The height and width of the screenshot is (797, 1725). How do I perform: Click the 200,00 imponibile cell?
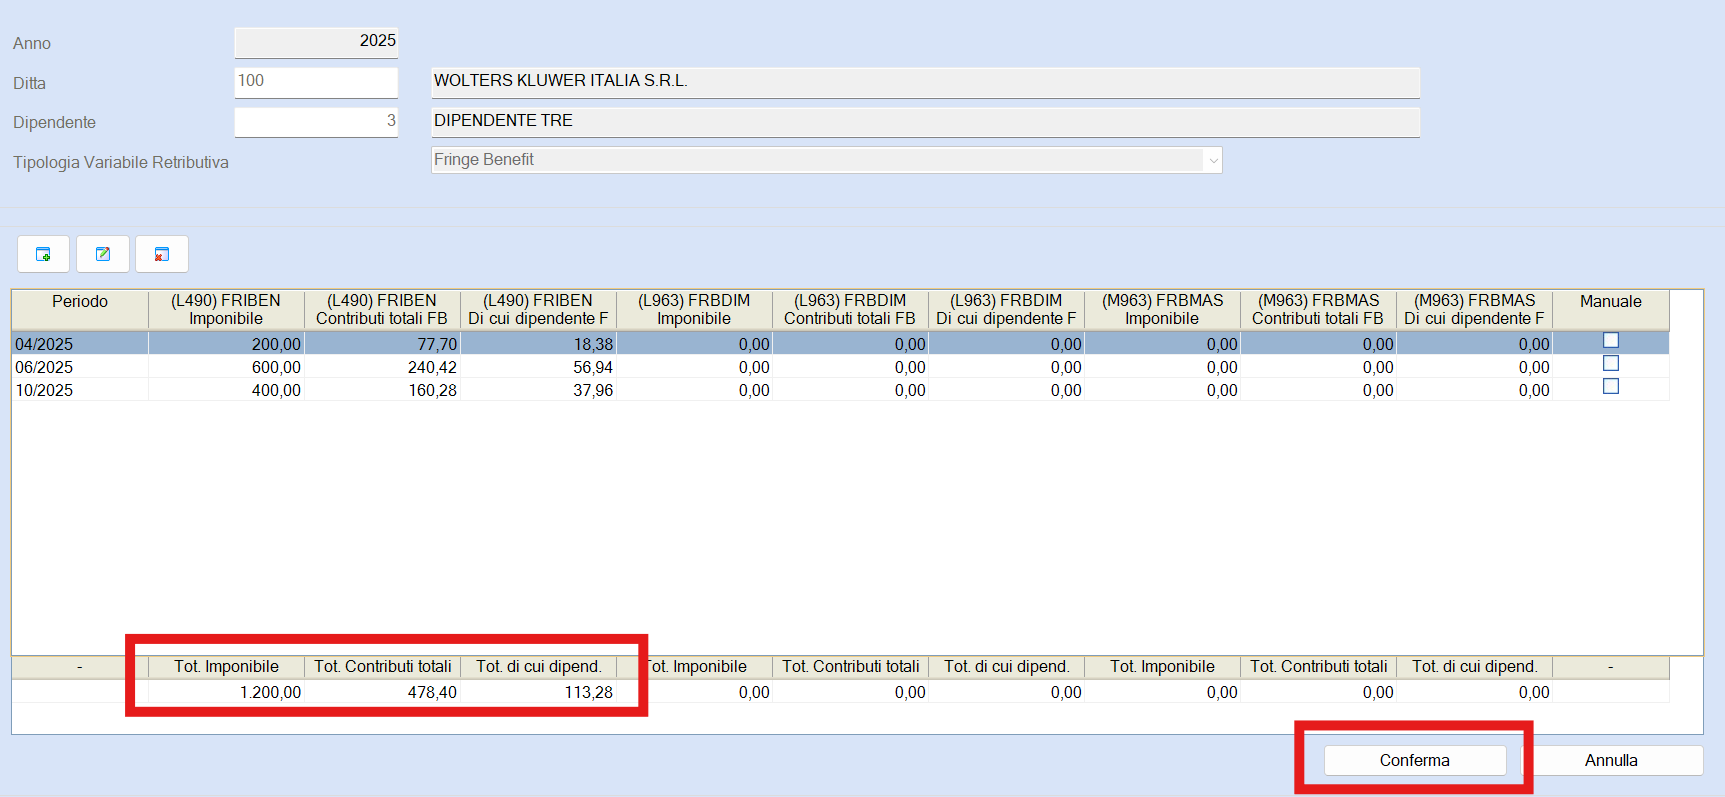pos(226,344)
